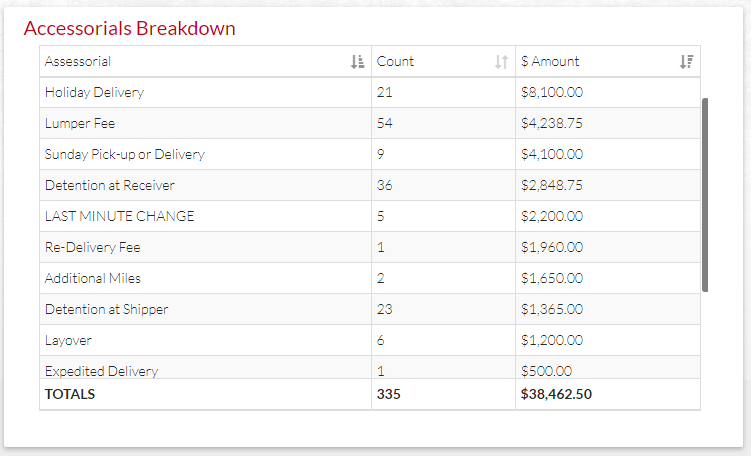The width and height of the screenshot is (751, 456).
Task: Select the Holiday Delivery row
Action: coord(370,92)
